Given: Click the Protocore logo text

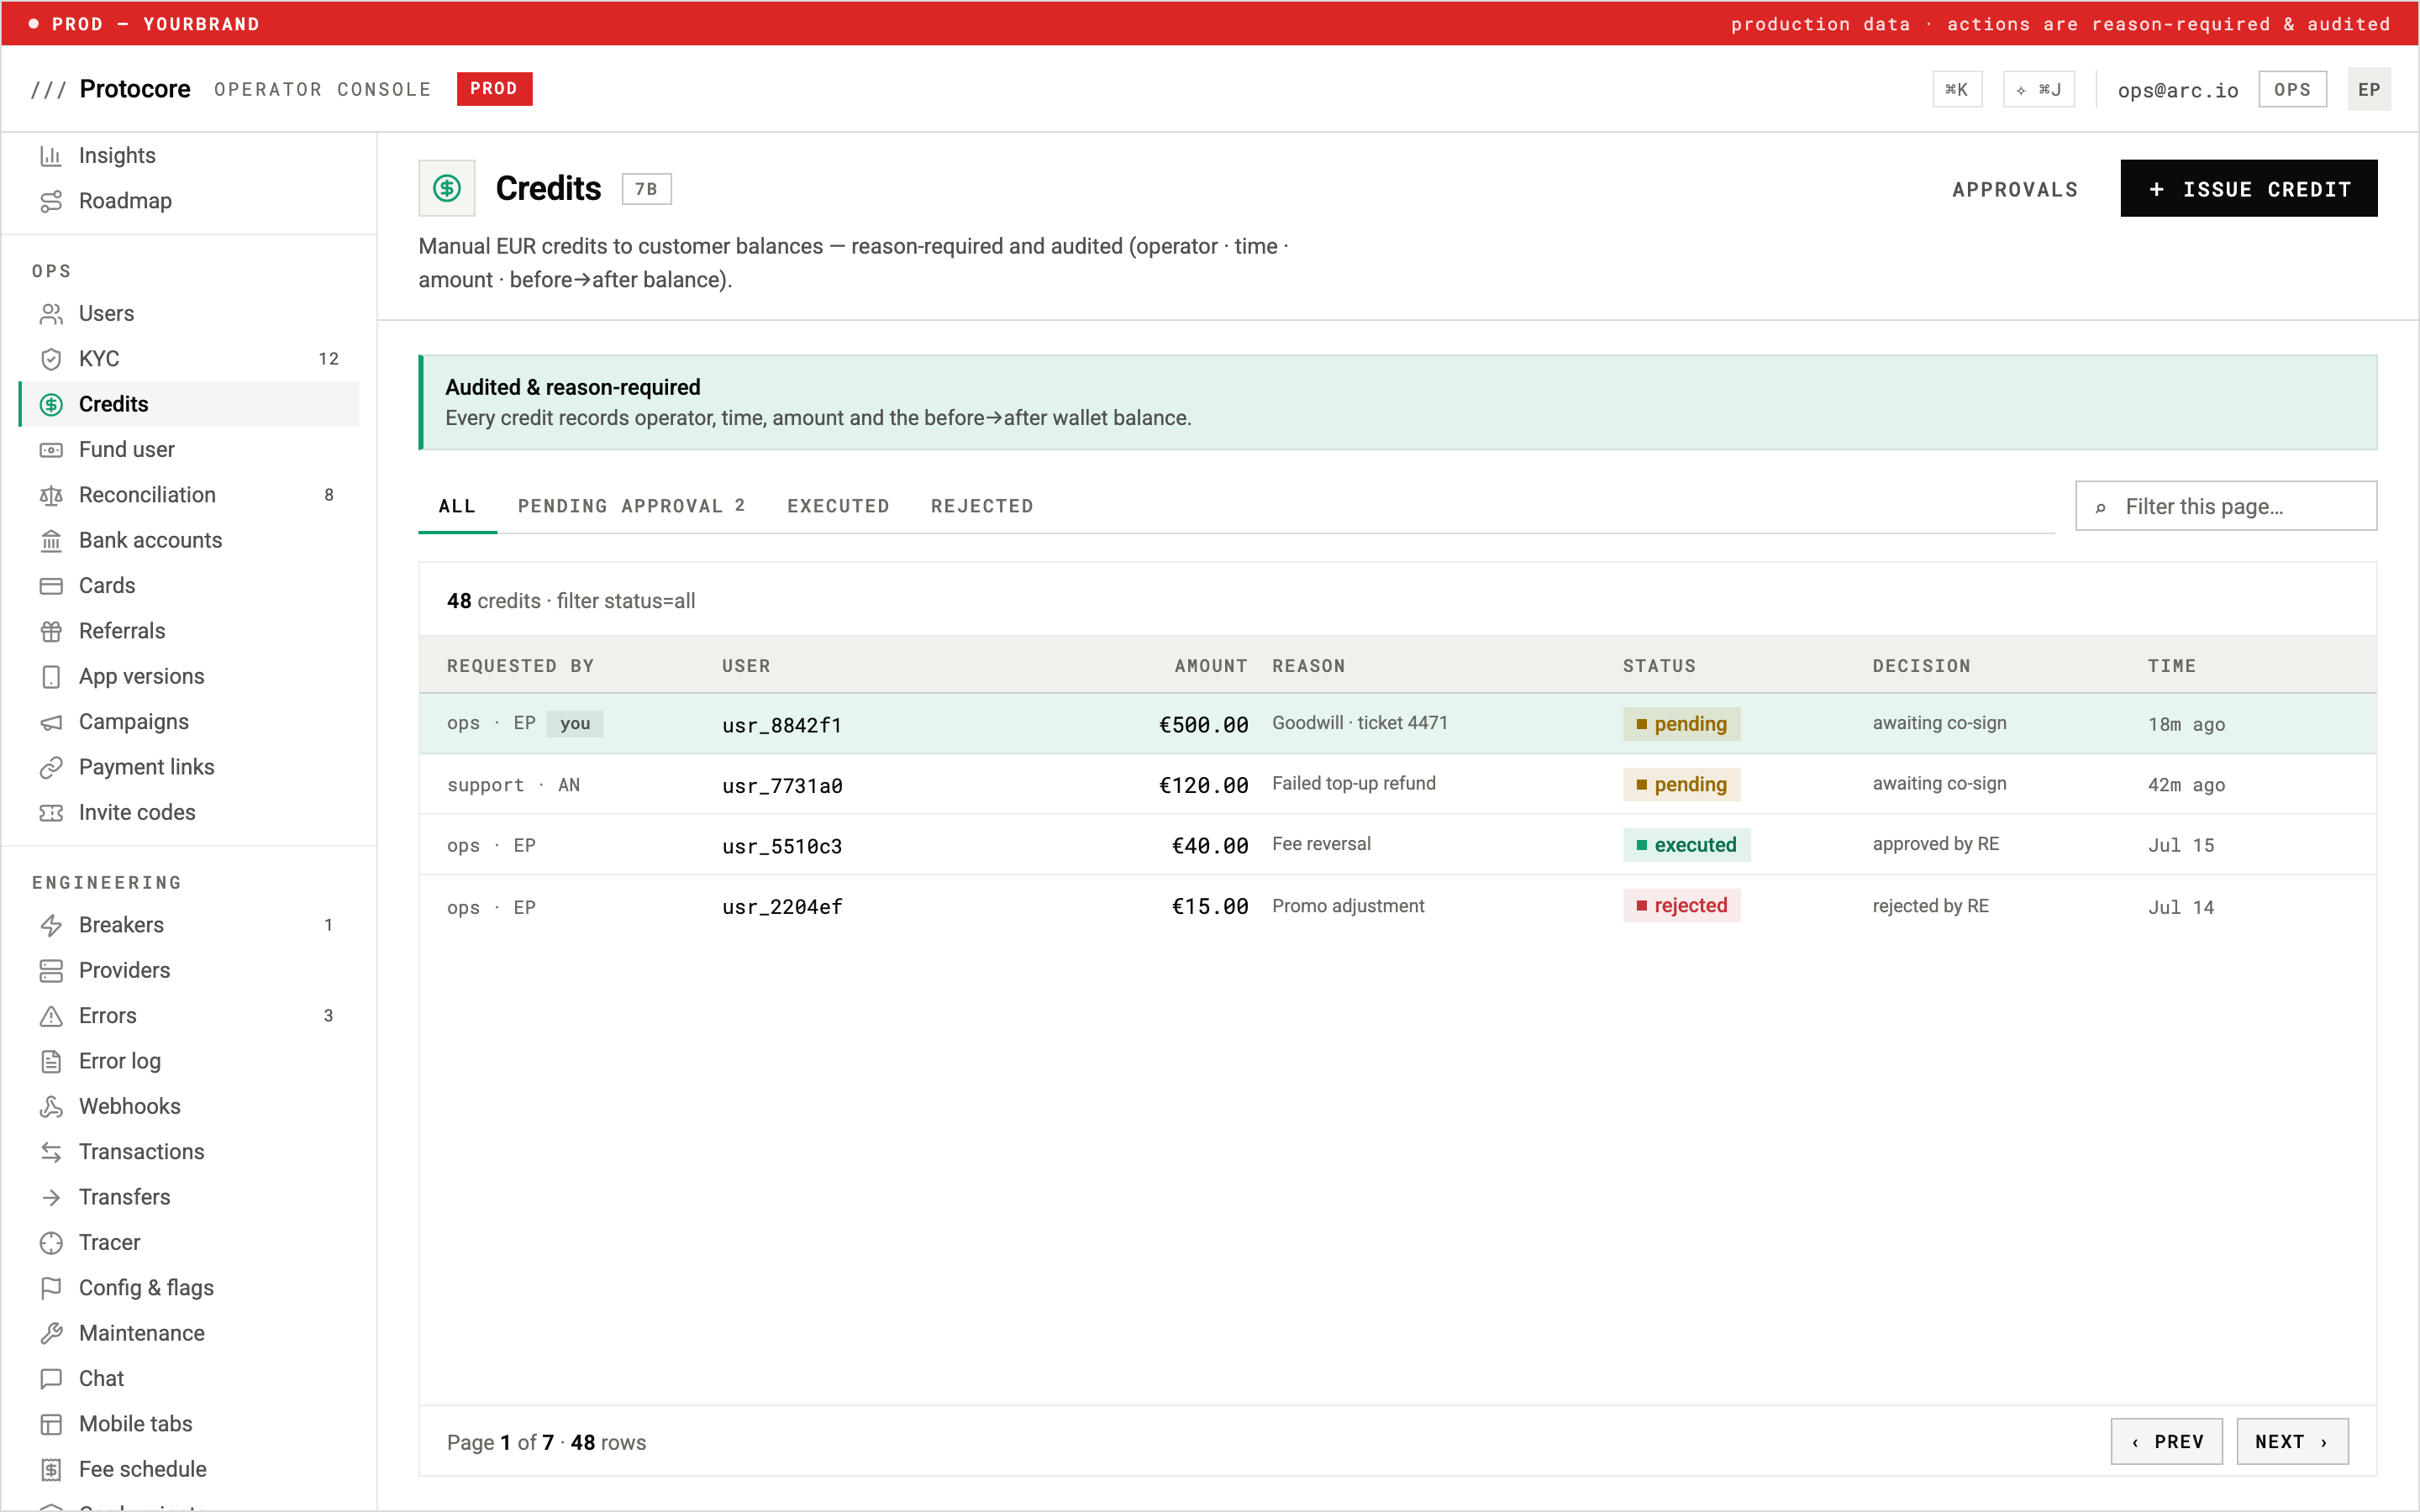Looking at the screenshot, I should [x=135, y=89].
